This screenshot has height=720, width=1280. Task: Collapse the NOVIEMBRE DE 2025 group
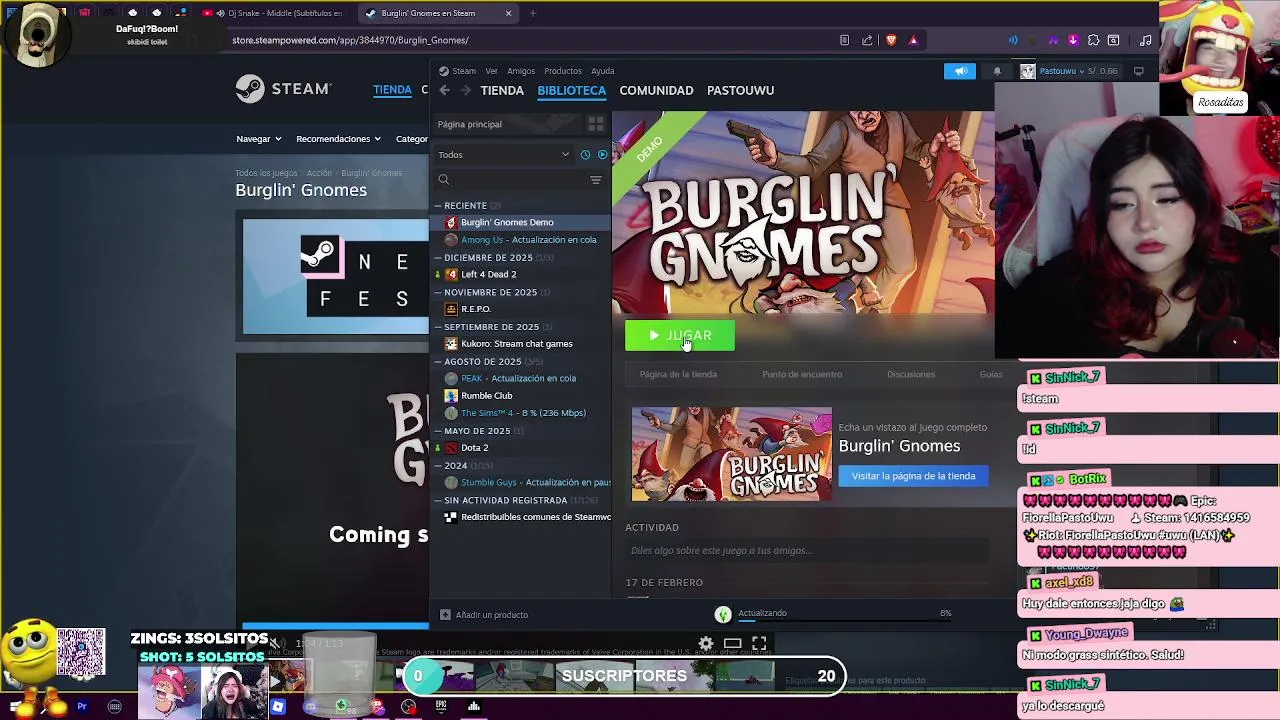[438, 292]
